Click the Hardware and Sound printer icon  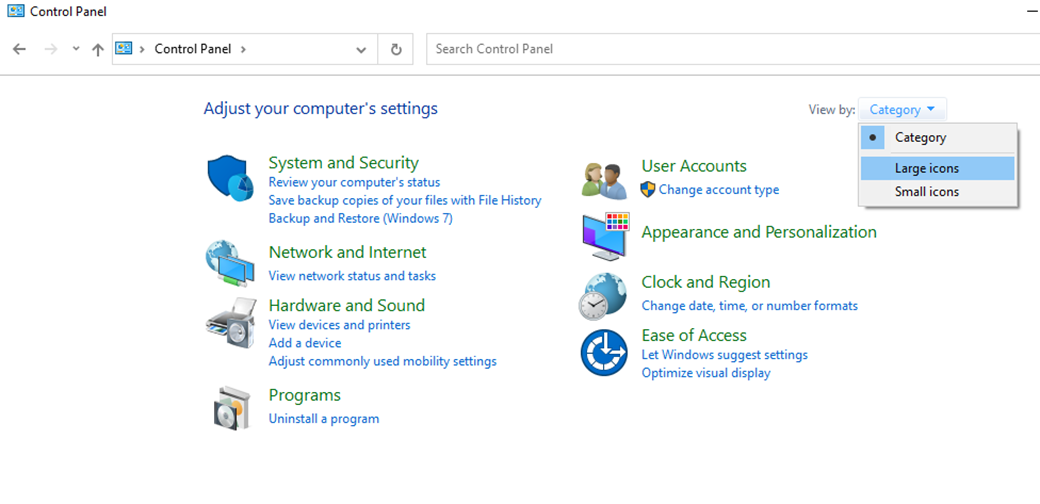click(230, 321)
